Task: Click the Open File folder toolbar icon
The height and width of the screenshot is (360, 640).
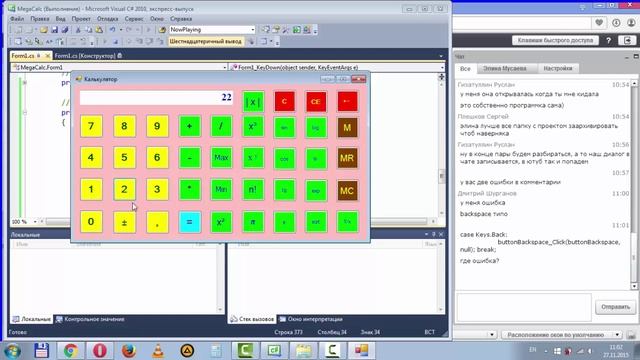Action: click(44, 30)
